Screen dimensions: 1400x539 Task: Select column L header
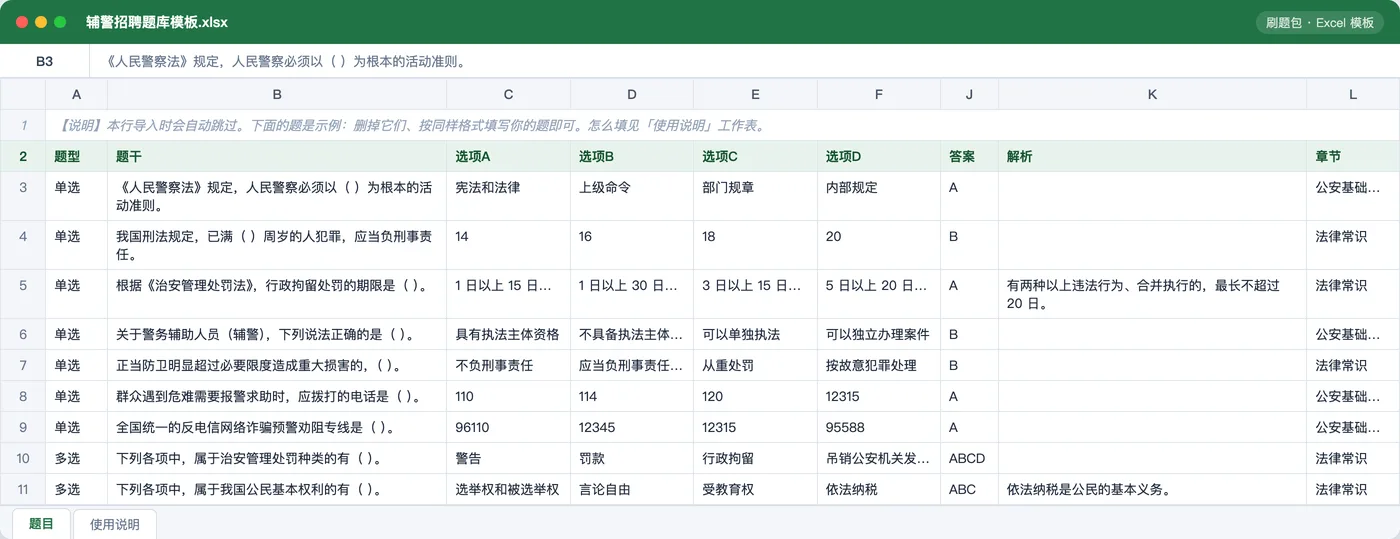click(x=1353, y=94)
